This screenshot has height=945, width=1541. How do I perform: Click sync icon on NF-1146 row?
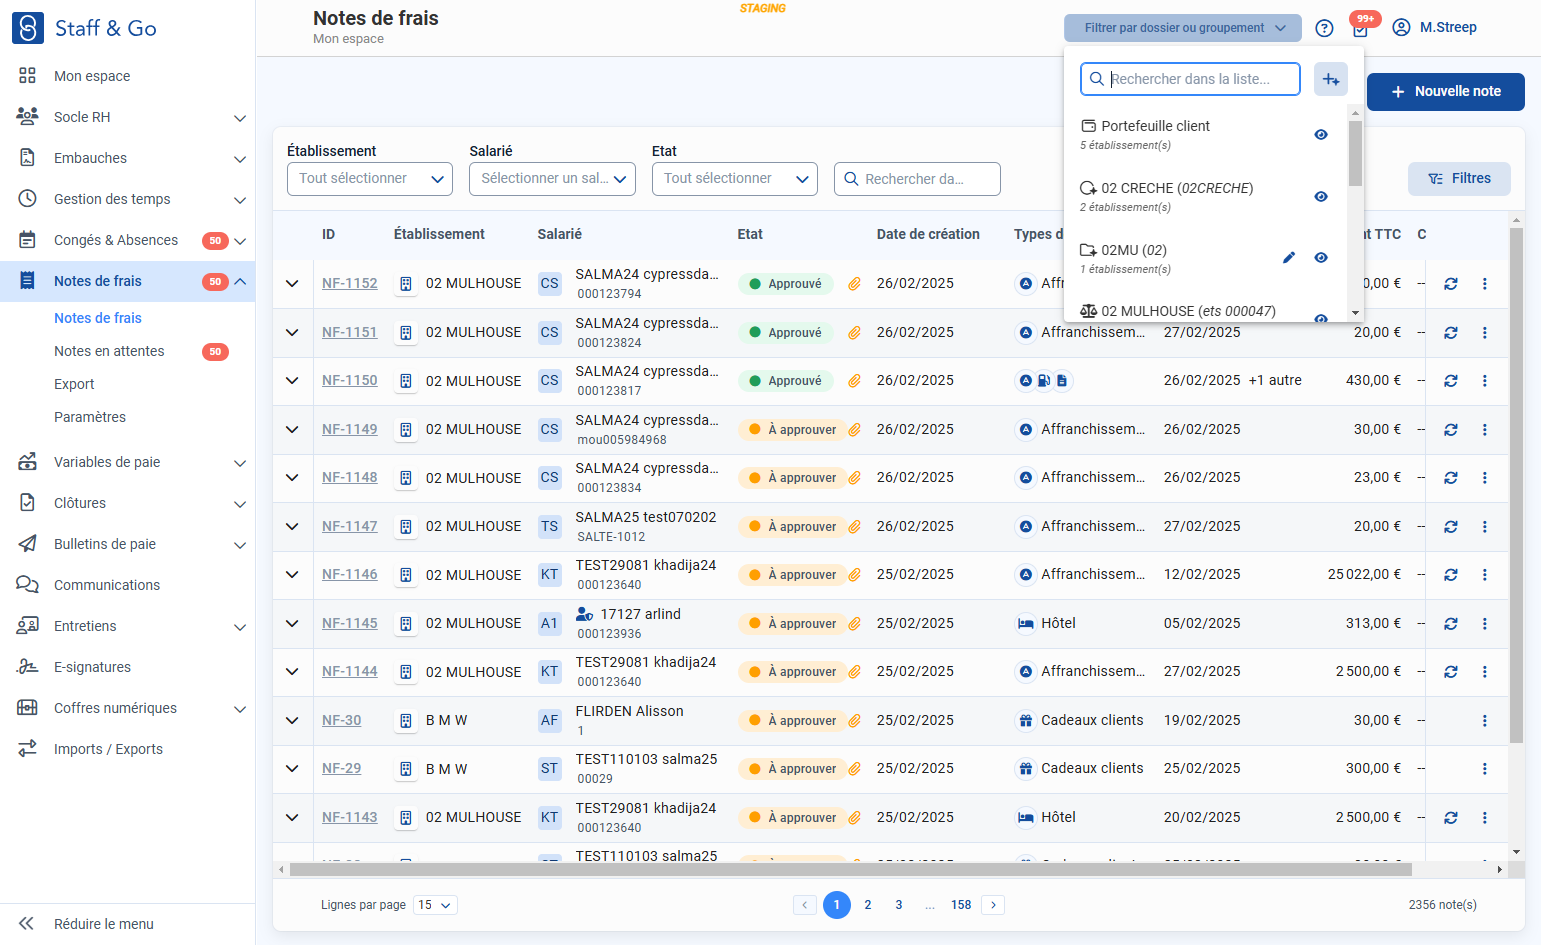1451,575
